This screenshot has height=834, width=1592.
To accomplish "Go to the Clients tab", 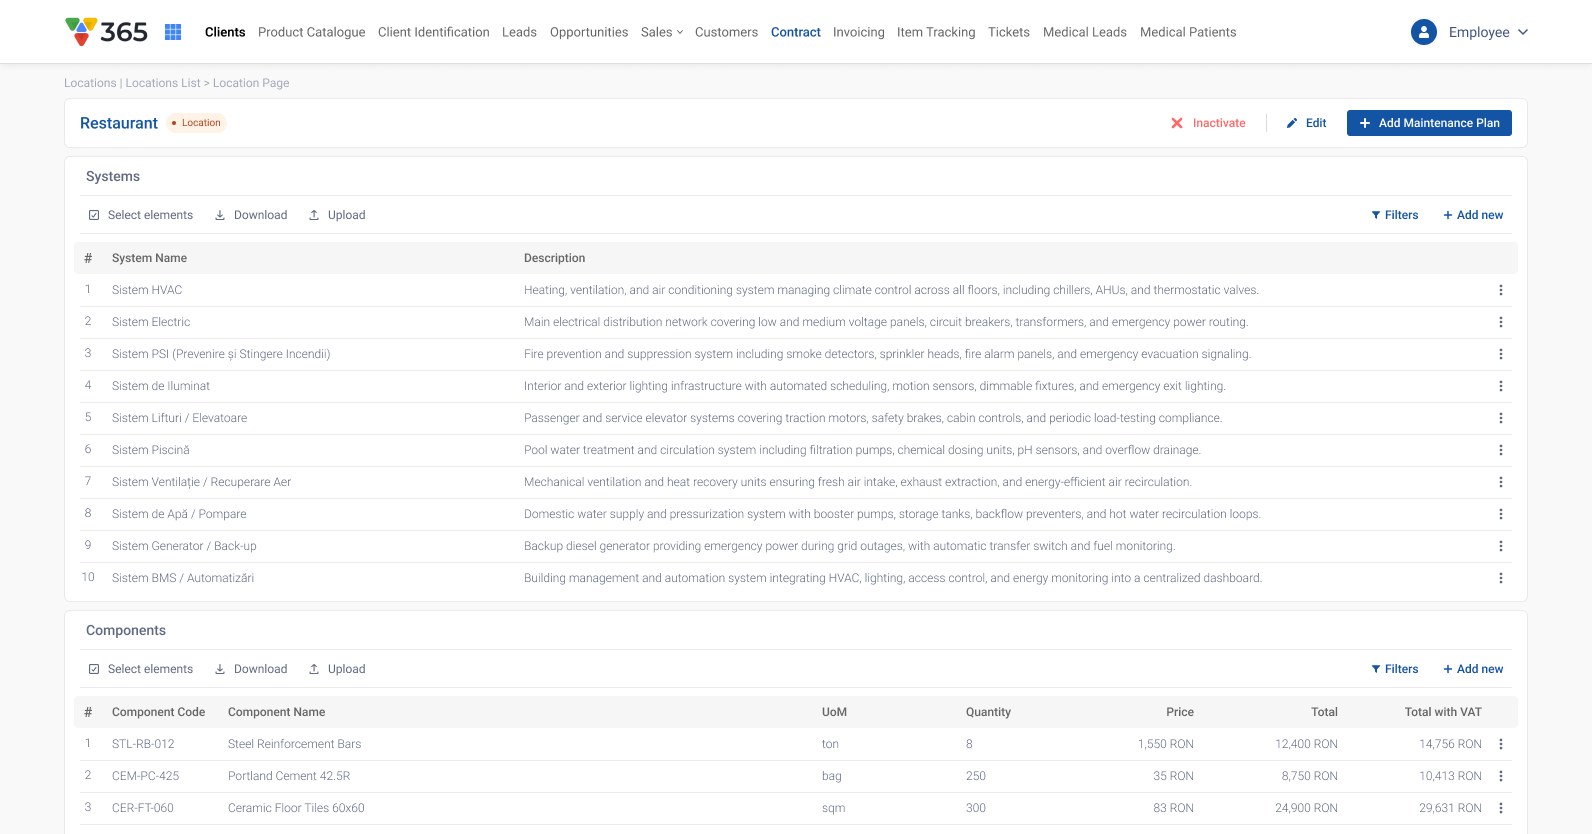I will pyautogui.click(x=225, y=32).
